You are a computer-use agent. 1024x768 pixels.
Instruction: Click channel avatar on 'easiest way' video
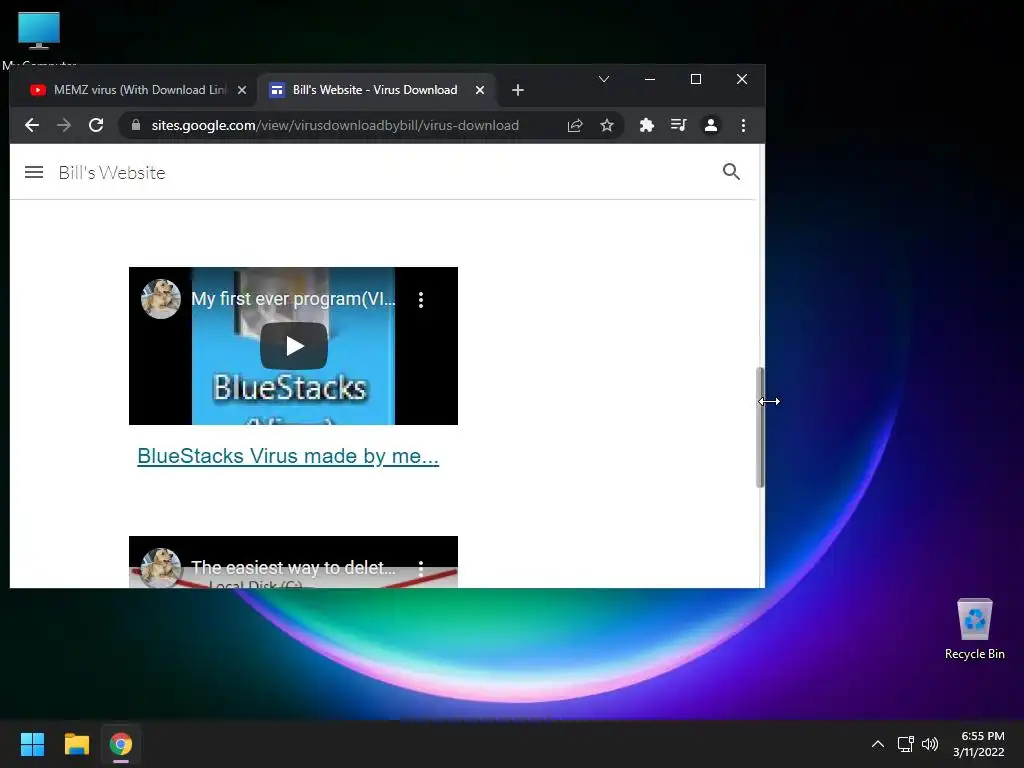161,567
